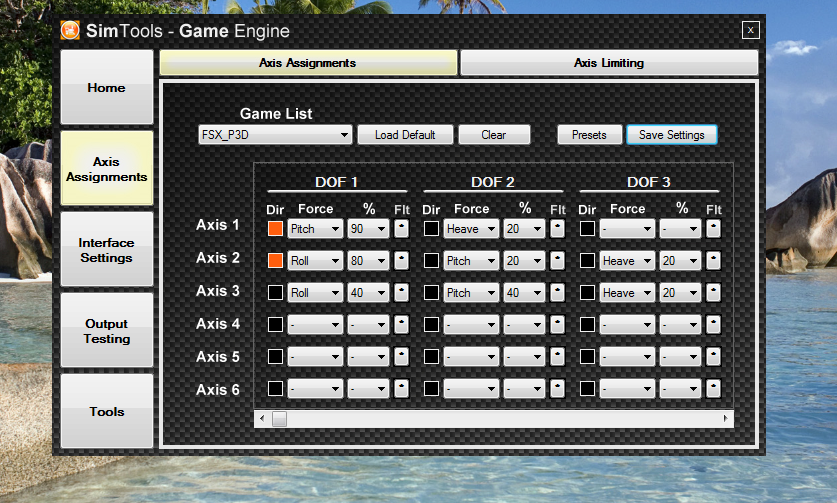Click the horizontal scrollbar right arrow
Viewport: 837px width, 503px height.
[725, 419]
